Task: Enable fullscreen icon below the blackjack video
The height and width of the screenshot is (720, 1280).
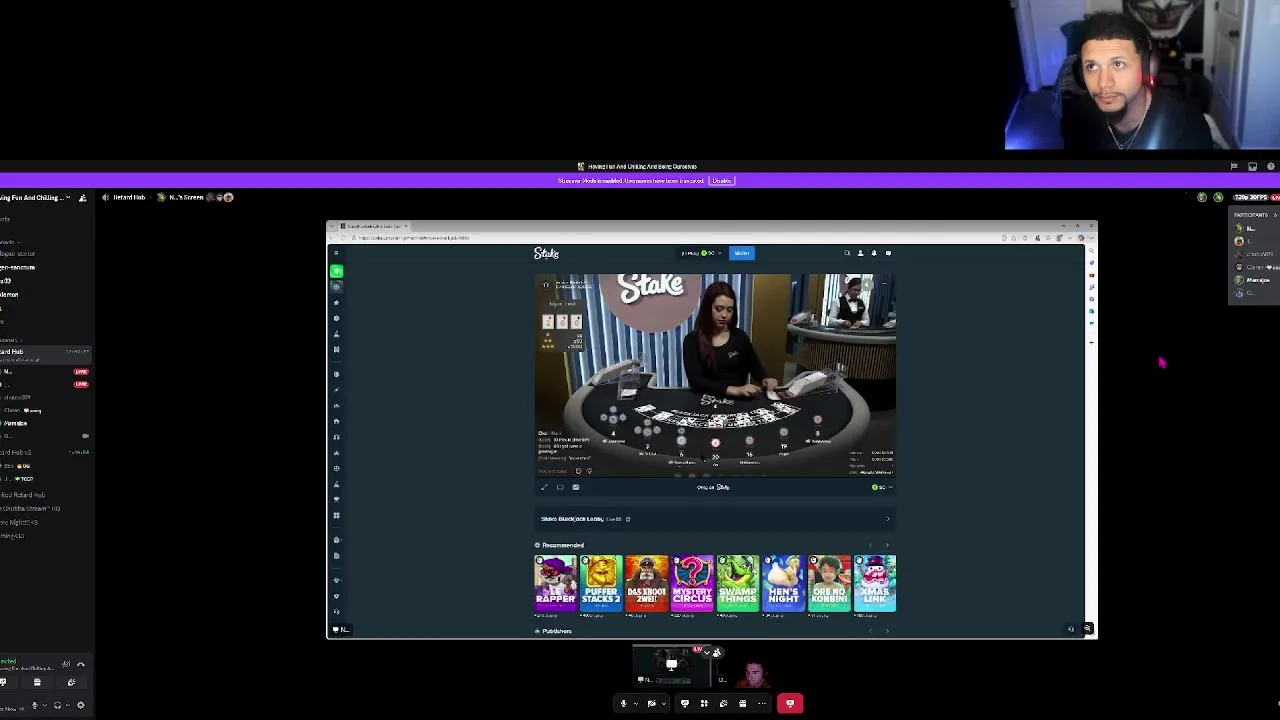Action: pos(544,487)
